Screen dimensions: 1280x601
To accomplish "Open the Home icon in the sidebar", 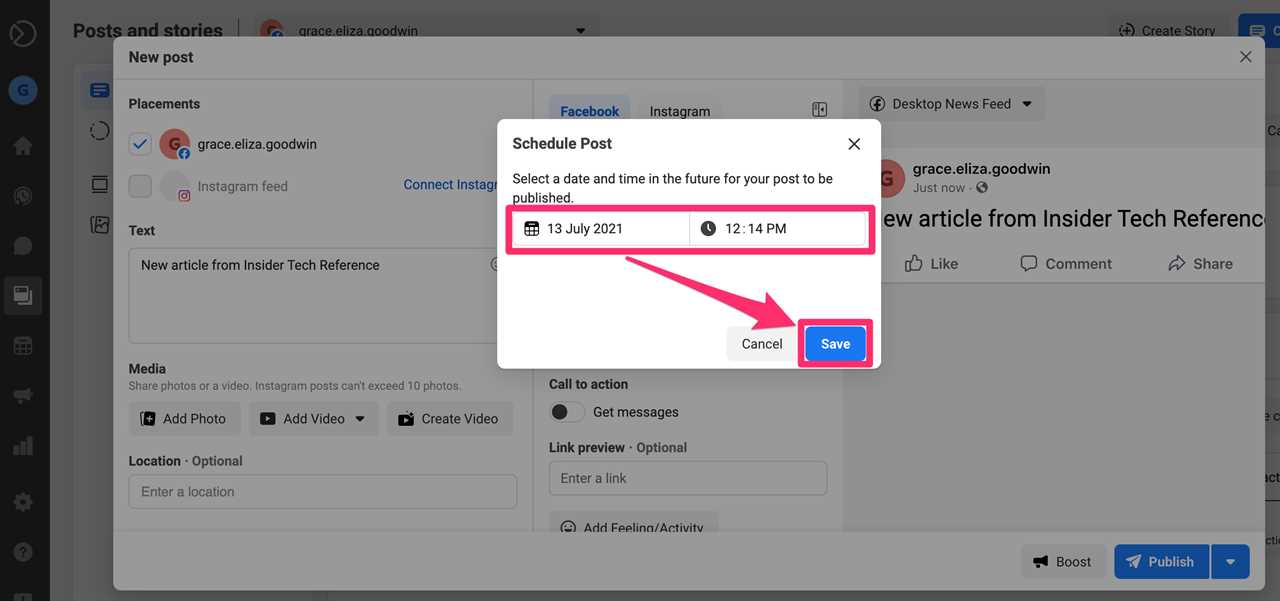I will click(x=23, y=144).
